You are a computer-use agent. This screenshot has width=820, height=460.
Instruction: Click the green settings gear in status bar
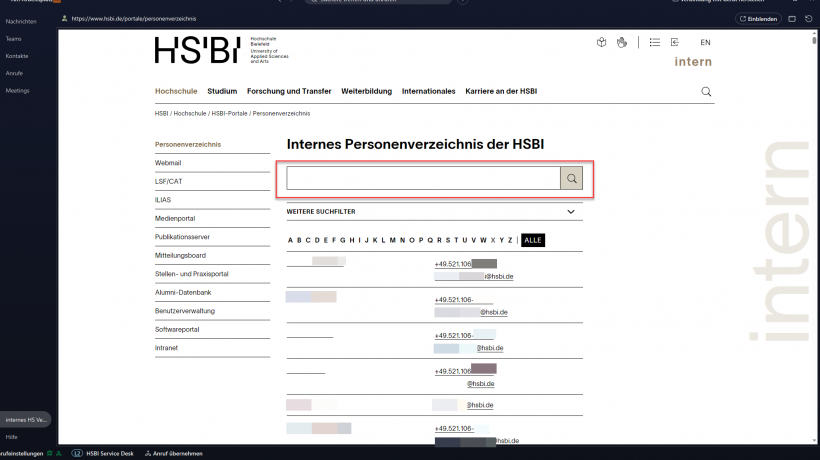(x=50, y=453)
